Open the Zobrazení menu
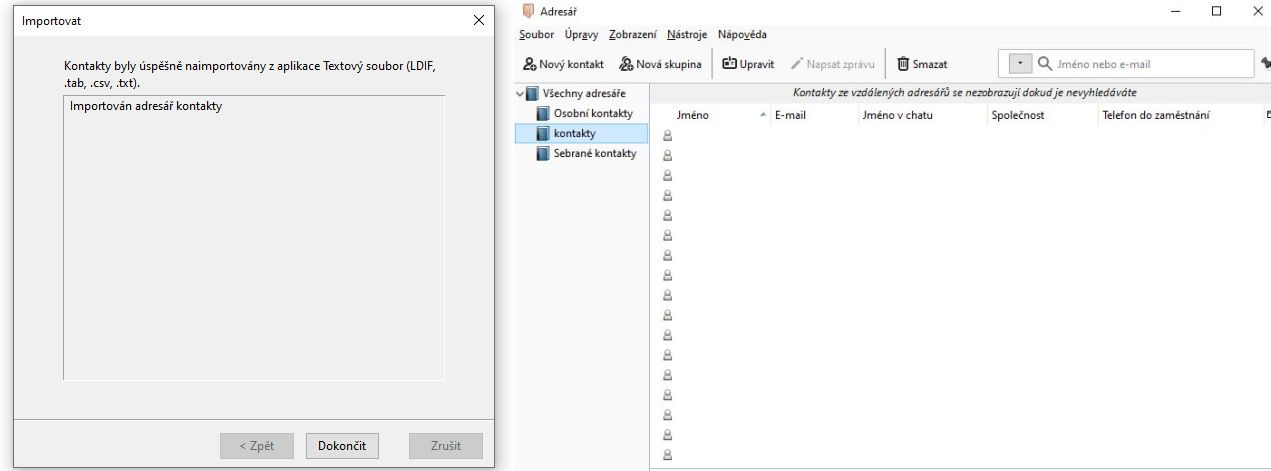Image resolution: width=1271 pixels, height=471 pixels. [632, 35]
